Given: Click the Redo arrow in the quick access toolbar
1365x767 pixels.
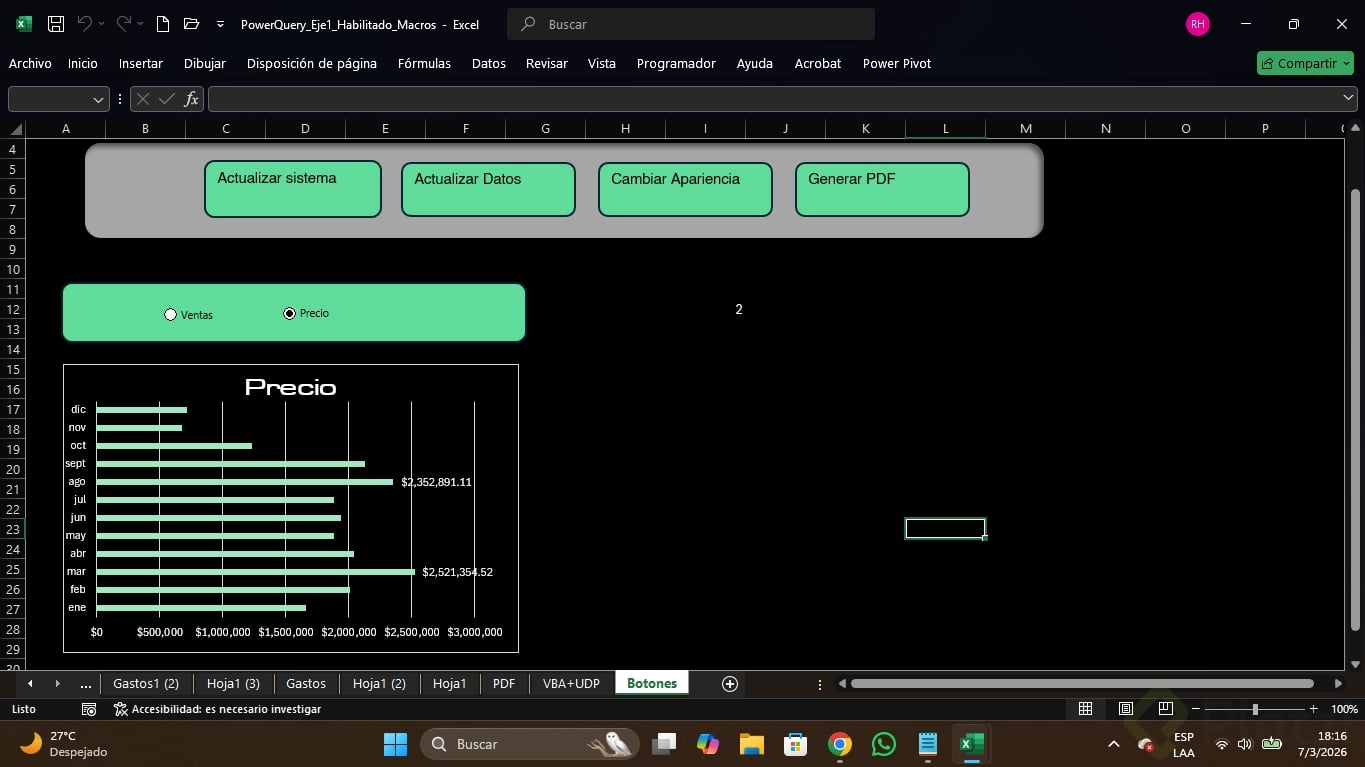Looking at the screenshot, I should pos(123,24).
